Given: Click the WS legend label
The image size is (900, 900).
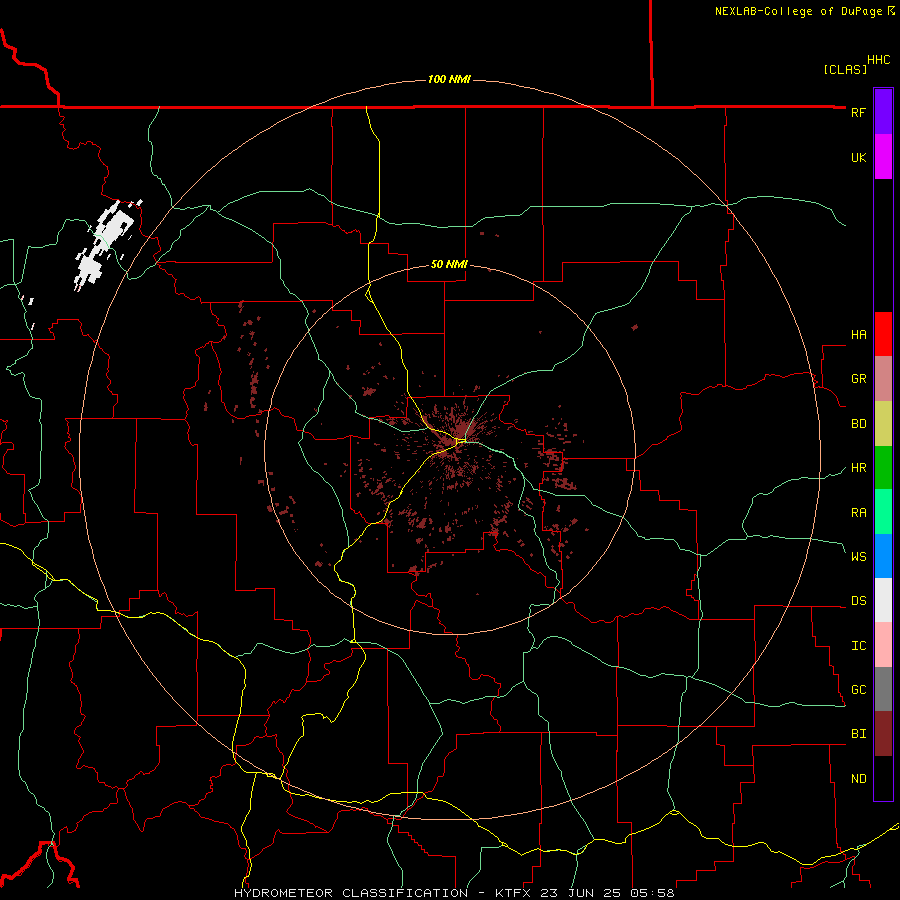Looking at the screenshot, I should [x=858, y=556].
